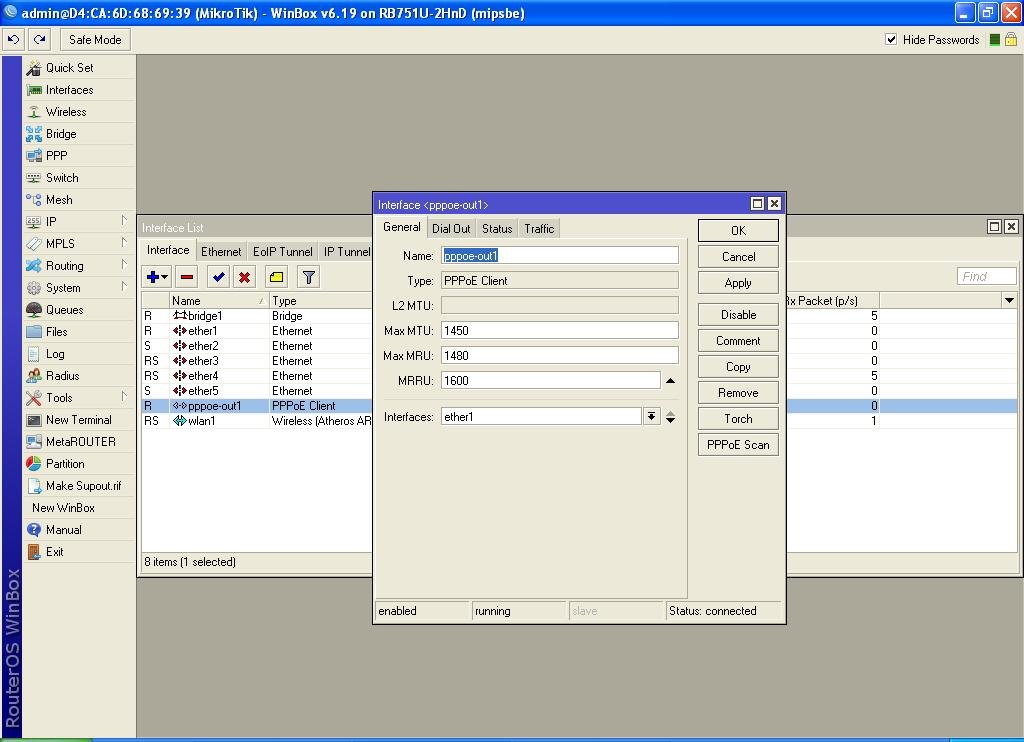Open the Bridge section

79,134
